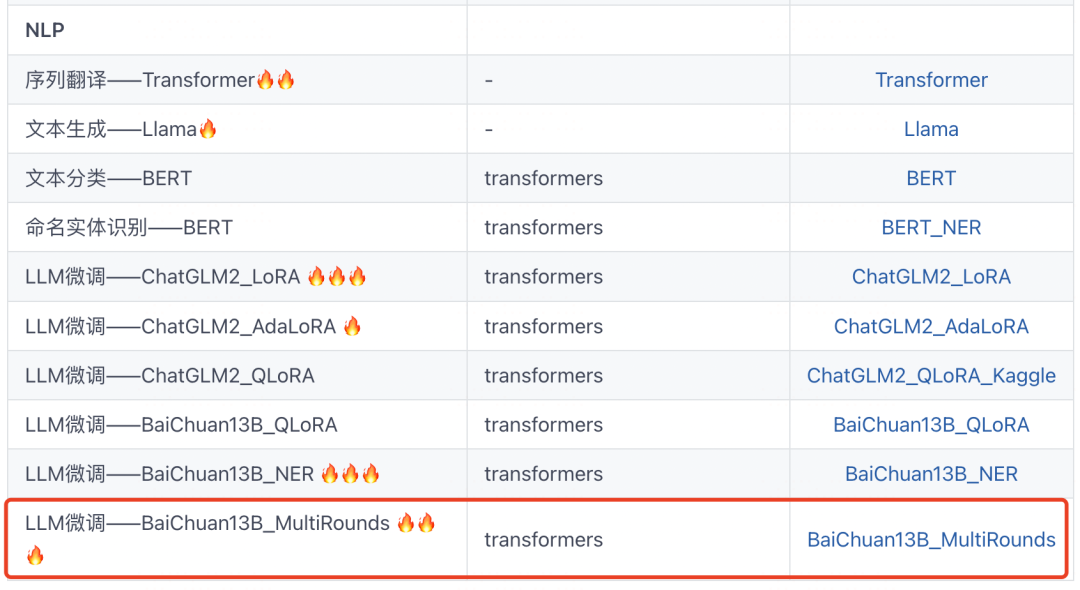Select the 命名实体识别 BERT row label

128,227
